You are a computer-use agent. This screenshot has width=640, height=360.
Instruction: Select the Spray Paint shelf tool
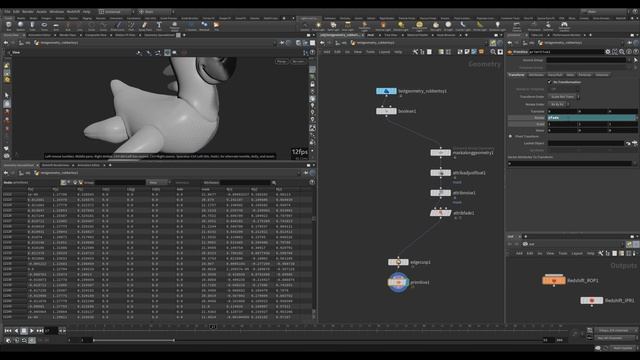(144, 26)
